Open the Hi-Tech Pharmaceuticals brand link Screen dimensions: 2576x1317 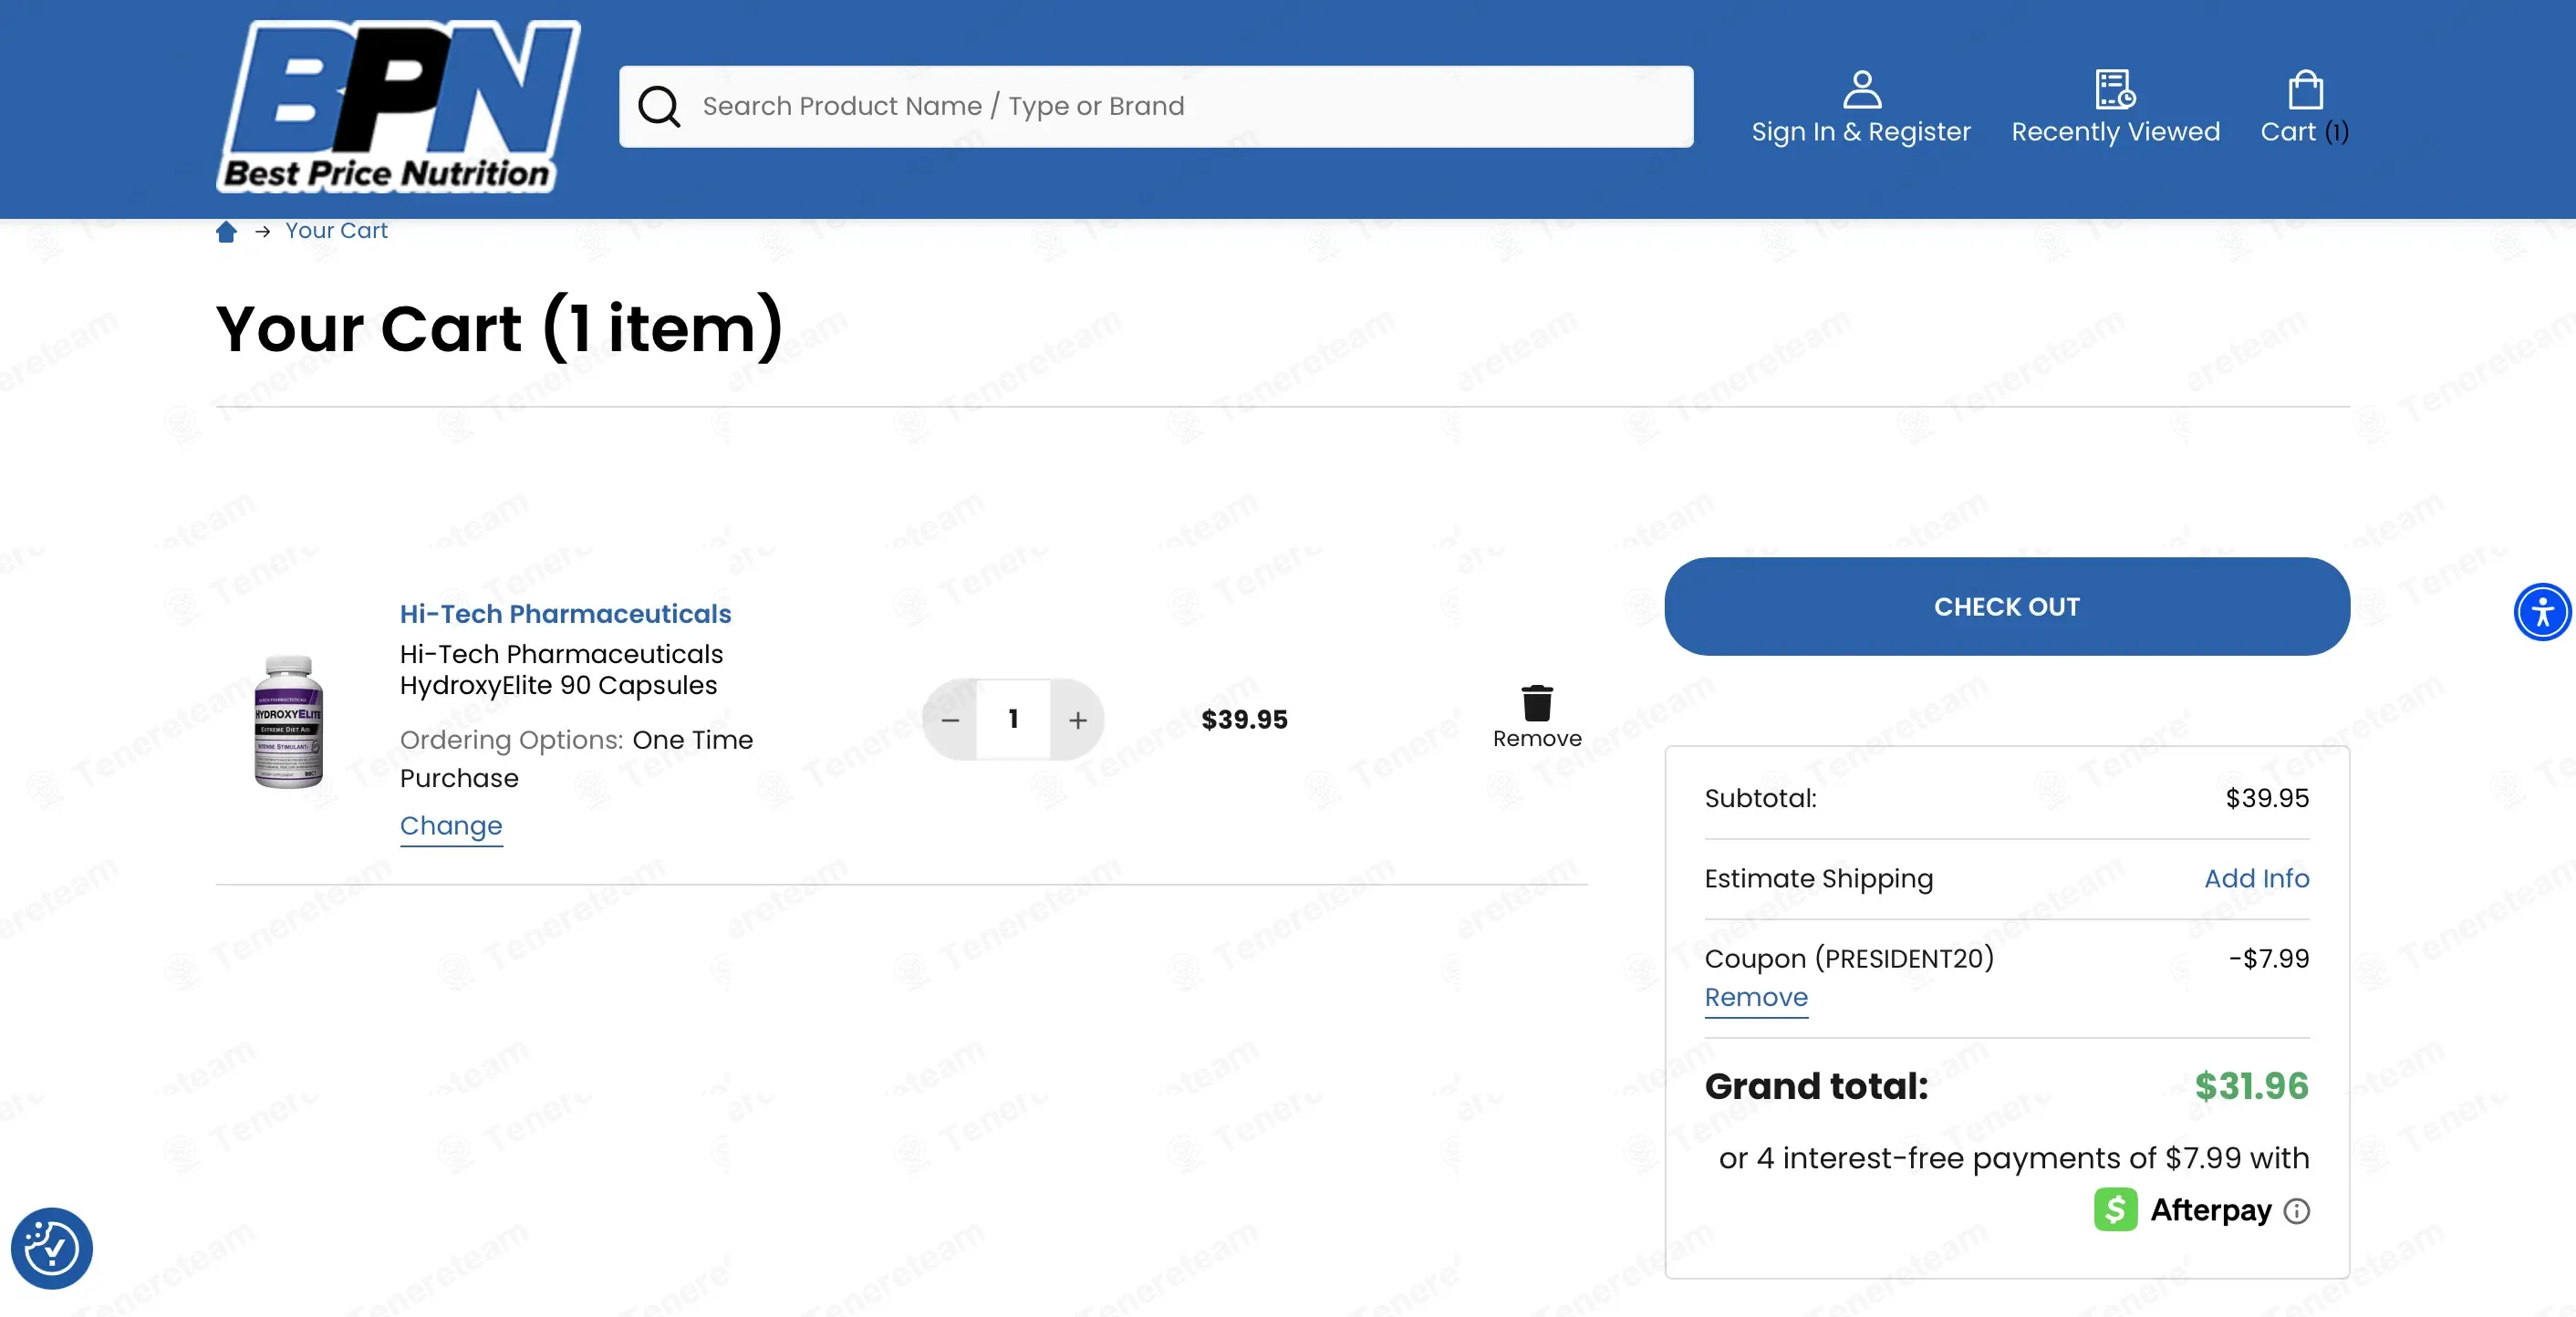pos(565,613)
